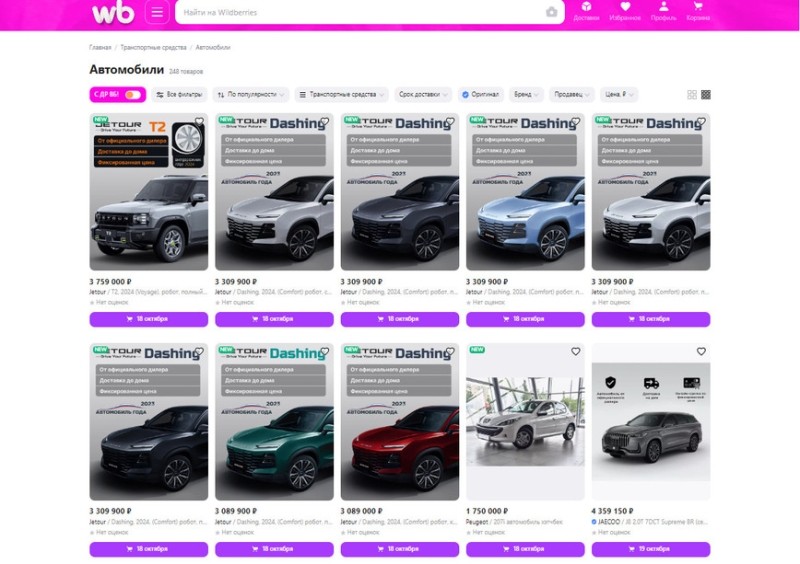The width and height of the screenshot is (800, 564).
Task: Open Избранное favorites heart in header
Action: click(625, 11)
